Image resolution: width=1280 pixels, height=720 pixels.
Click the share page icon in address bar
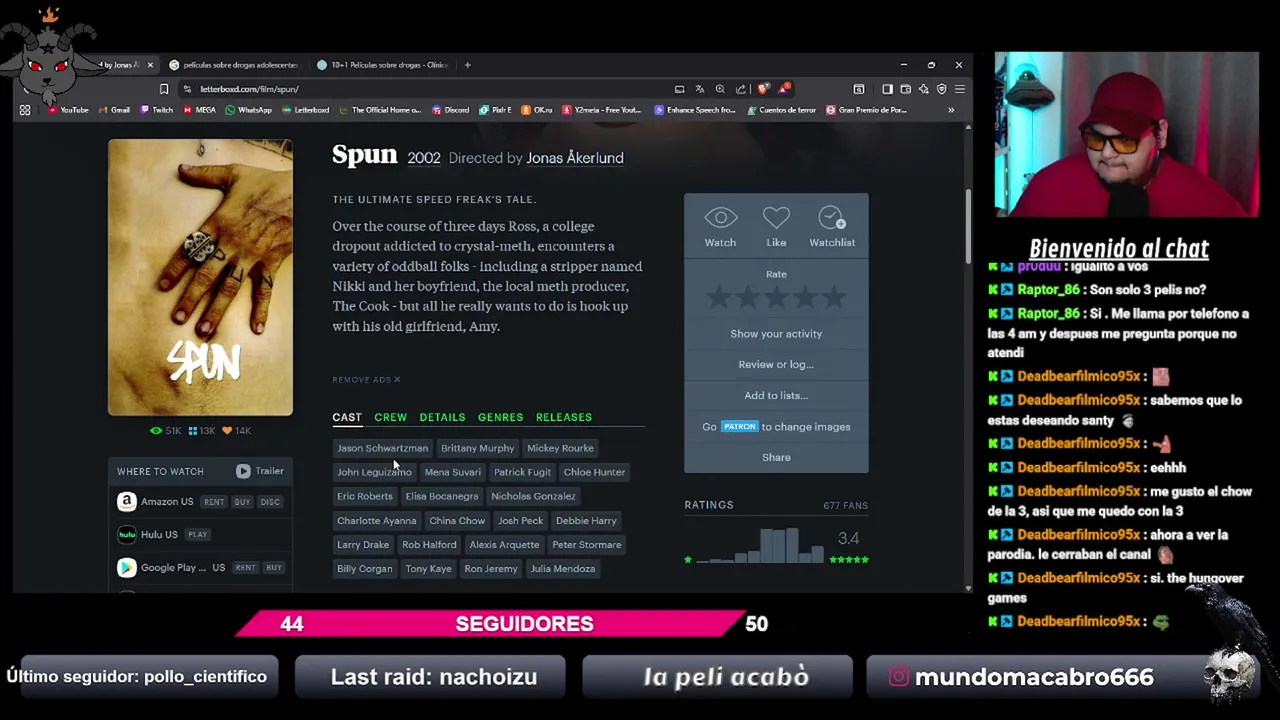(740, 89)
